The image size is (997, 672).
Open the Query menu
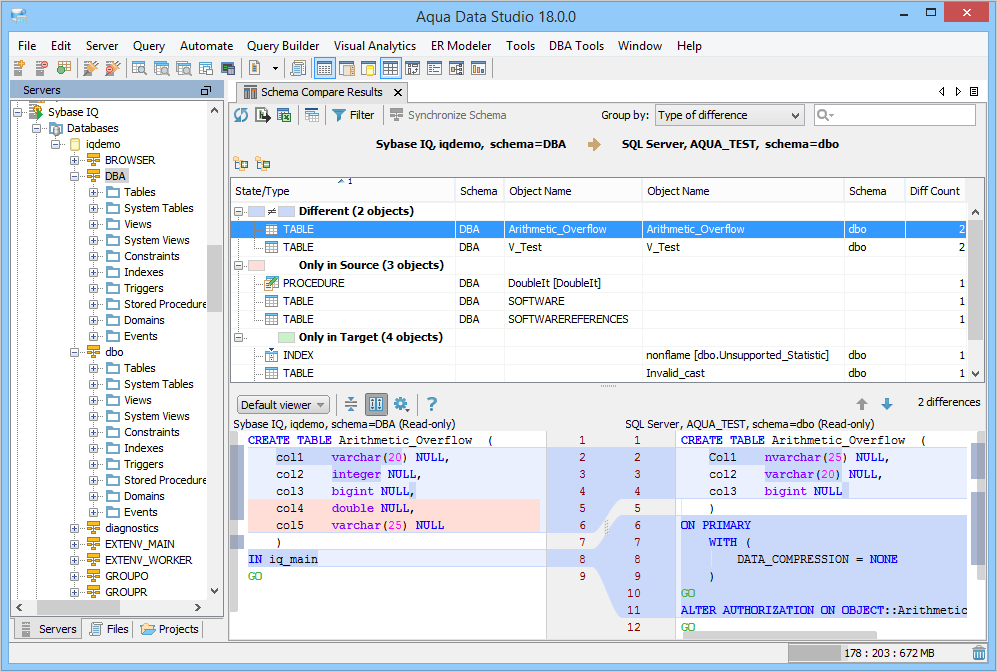pos(149,46)
